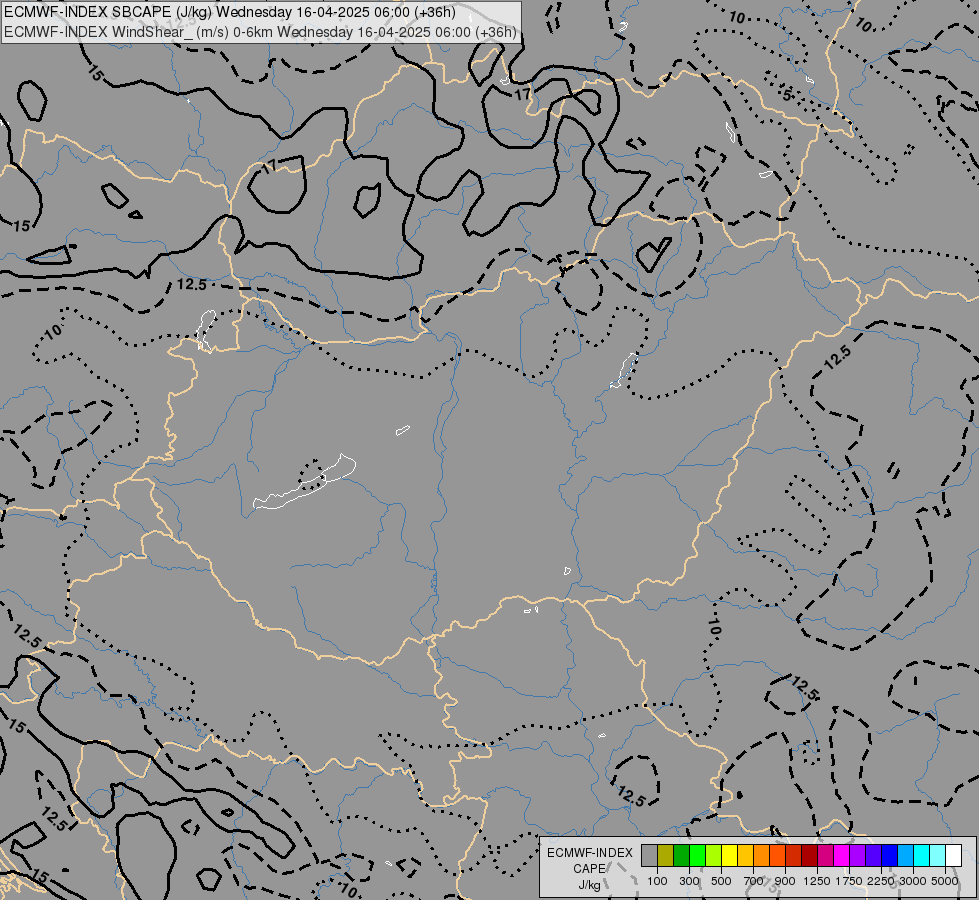Click the olive swatch above 100 in the legend
Screen dimensions: 979x900
point(665,855)
